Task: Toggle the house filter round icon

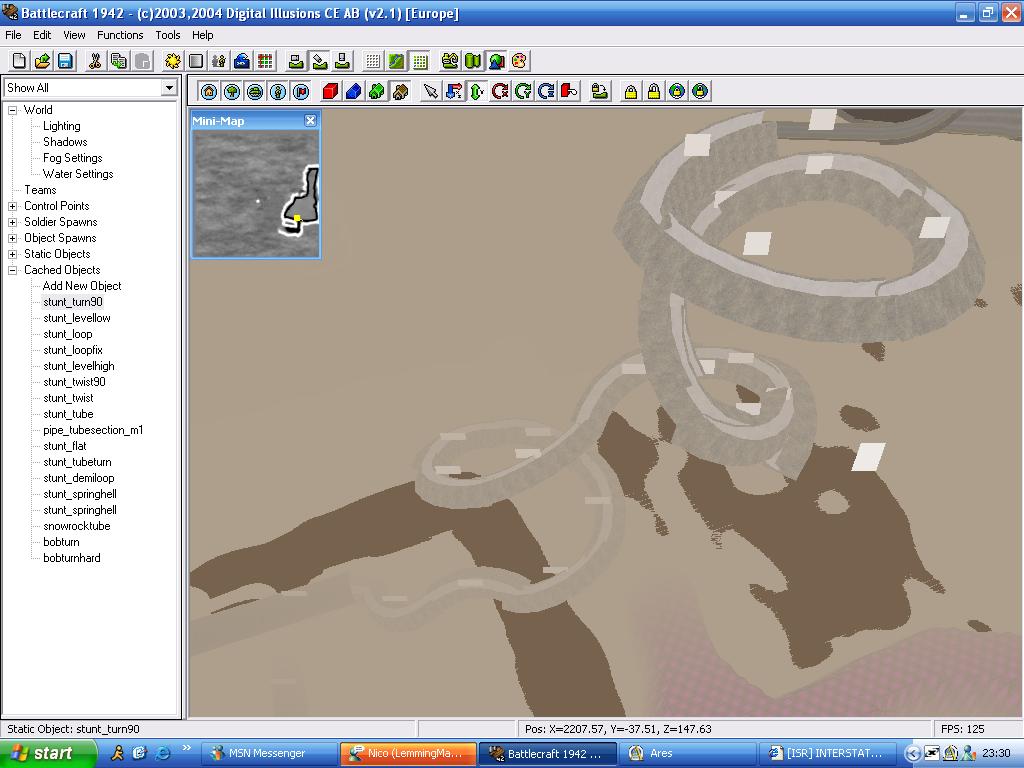Action: [x=208, y=91]
